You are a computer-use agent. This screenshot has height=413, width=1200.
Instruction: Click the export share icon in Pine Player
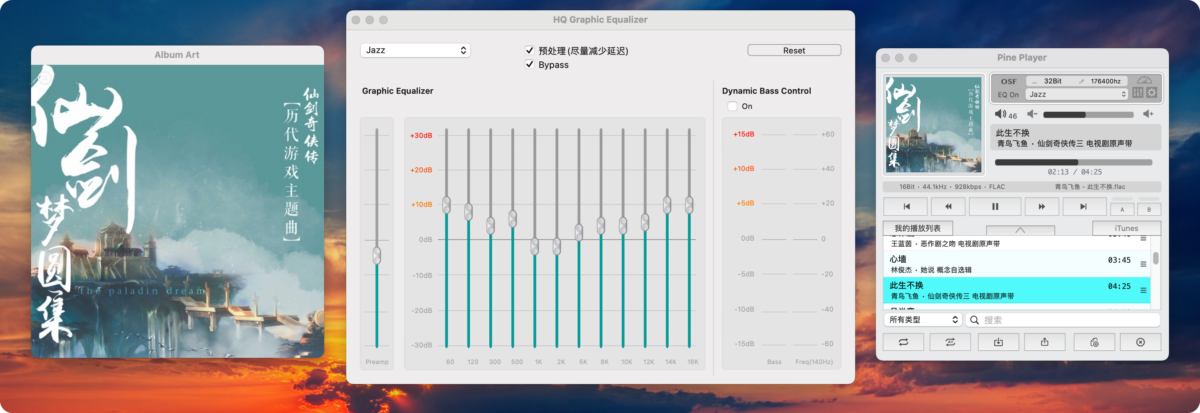pyautogui.click(x=1045, y=342)
